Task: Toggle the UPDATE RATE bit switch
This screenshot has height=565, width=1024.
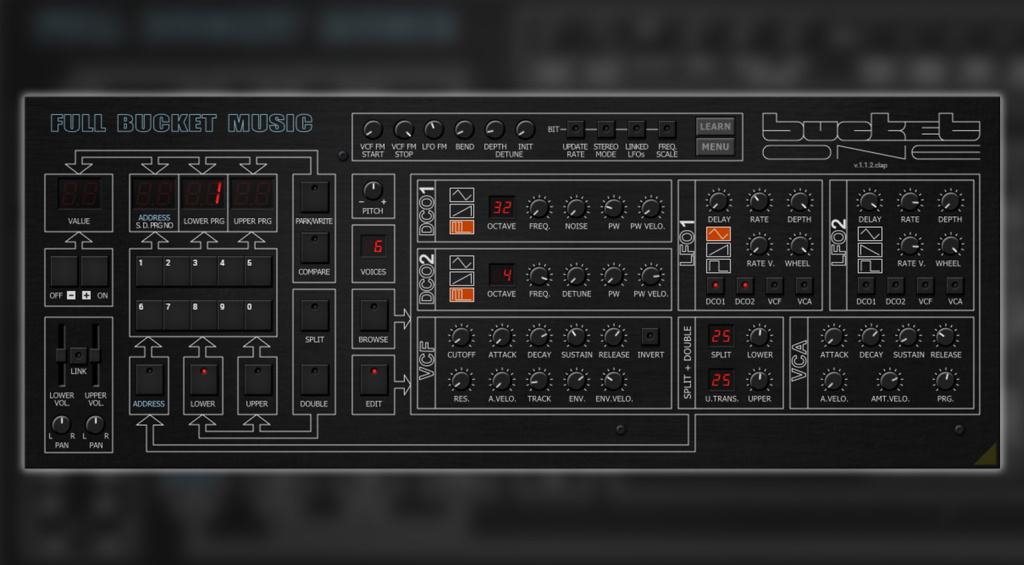Action: tap(575, 129)
